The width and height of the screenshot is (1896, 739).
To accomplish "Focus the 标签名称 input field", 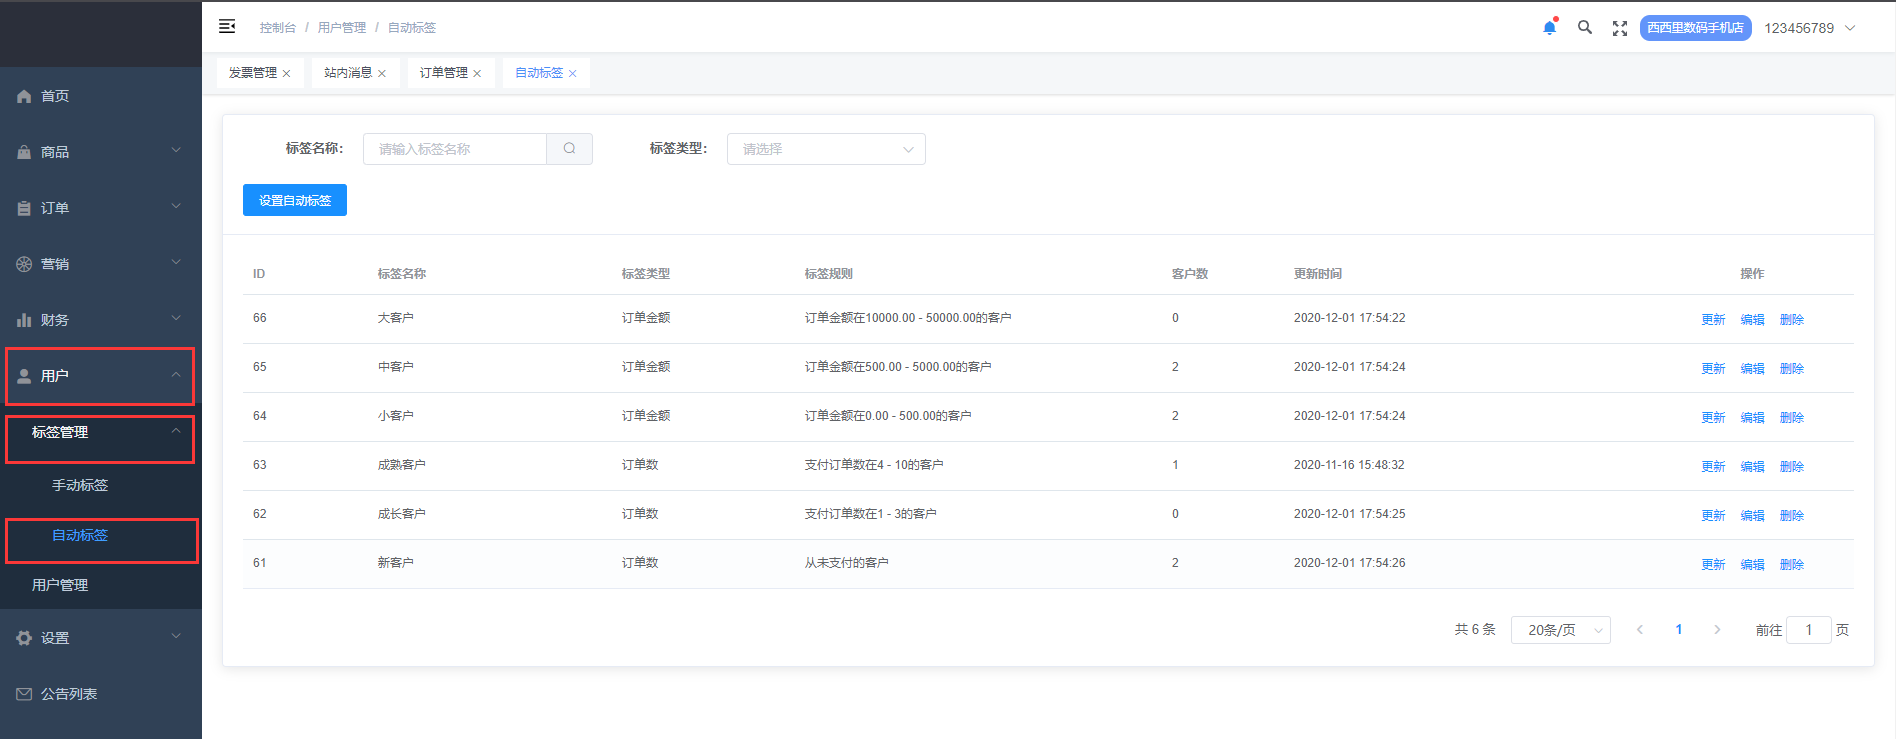I will [455, 149].
